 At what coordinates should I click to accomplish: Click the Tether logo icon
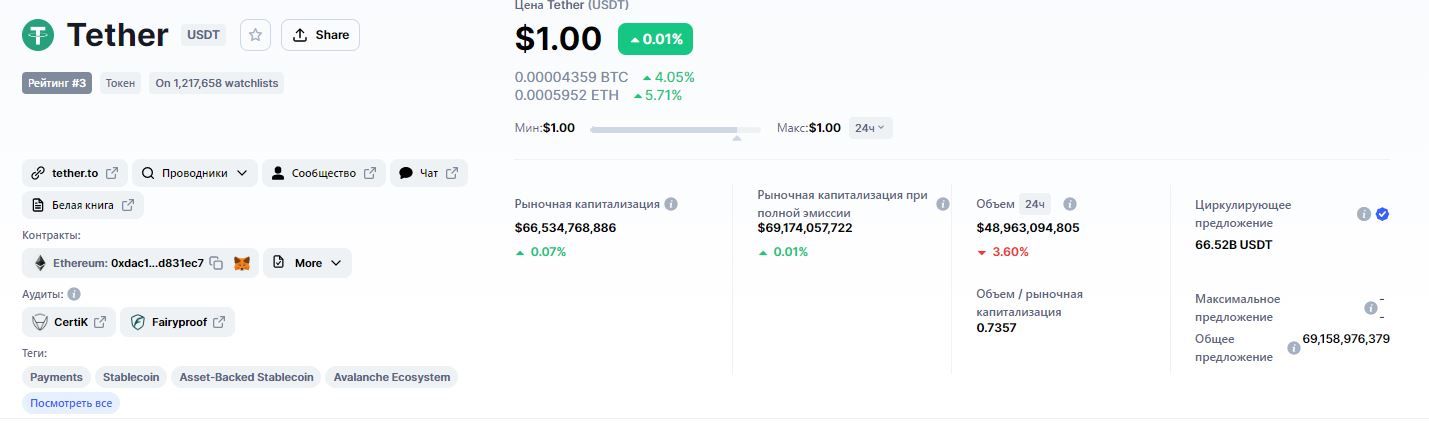coord(39,35)
